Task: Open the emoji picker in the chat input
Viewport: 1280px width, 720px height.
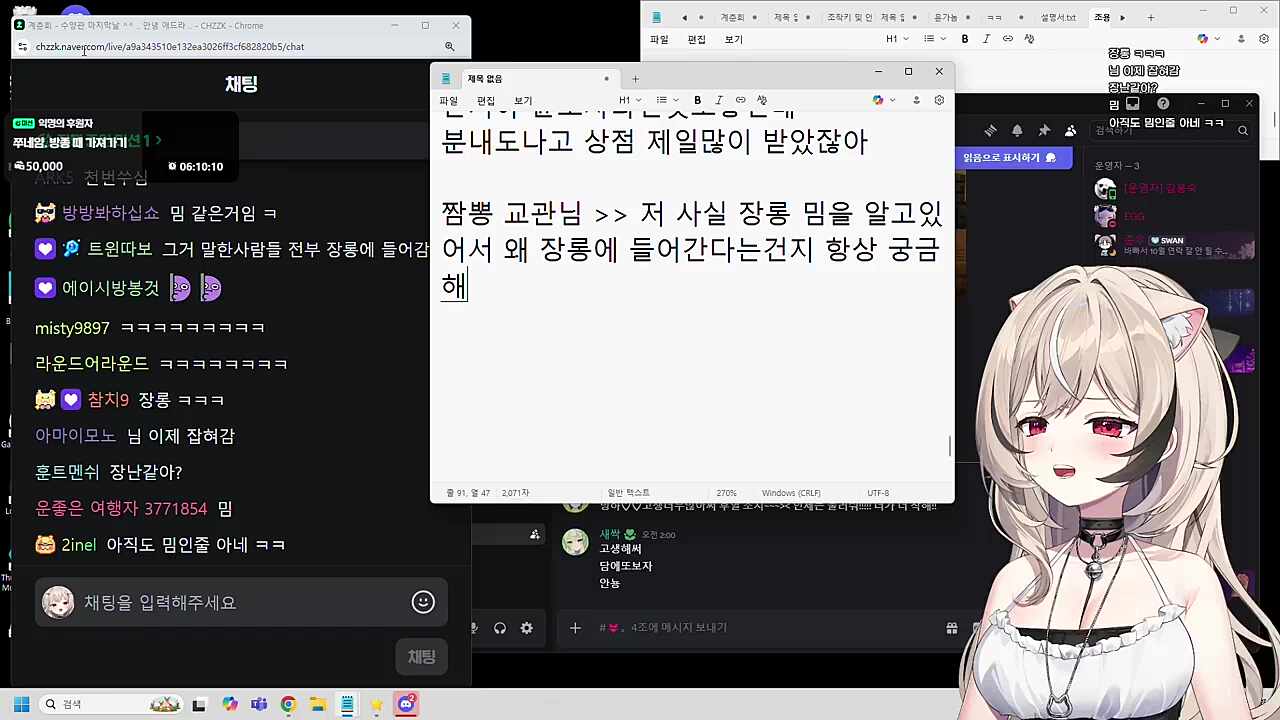Action: click(422, 602)
